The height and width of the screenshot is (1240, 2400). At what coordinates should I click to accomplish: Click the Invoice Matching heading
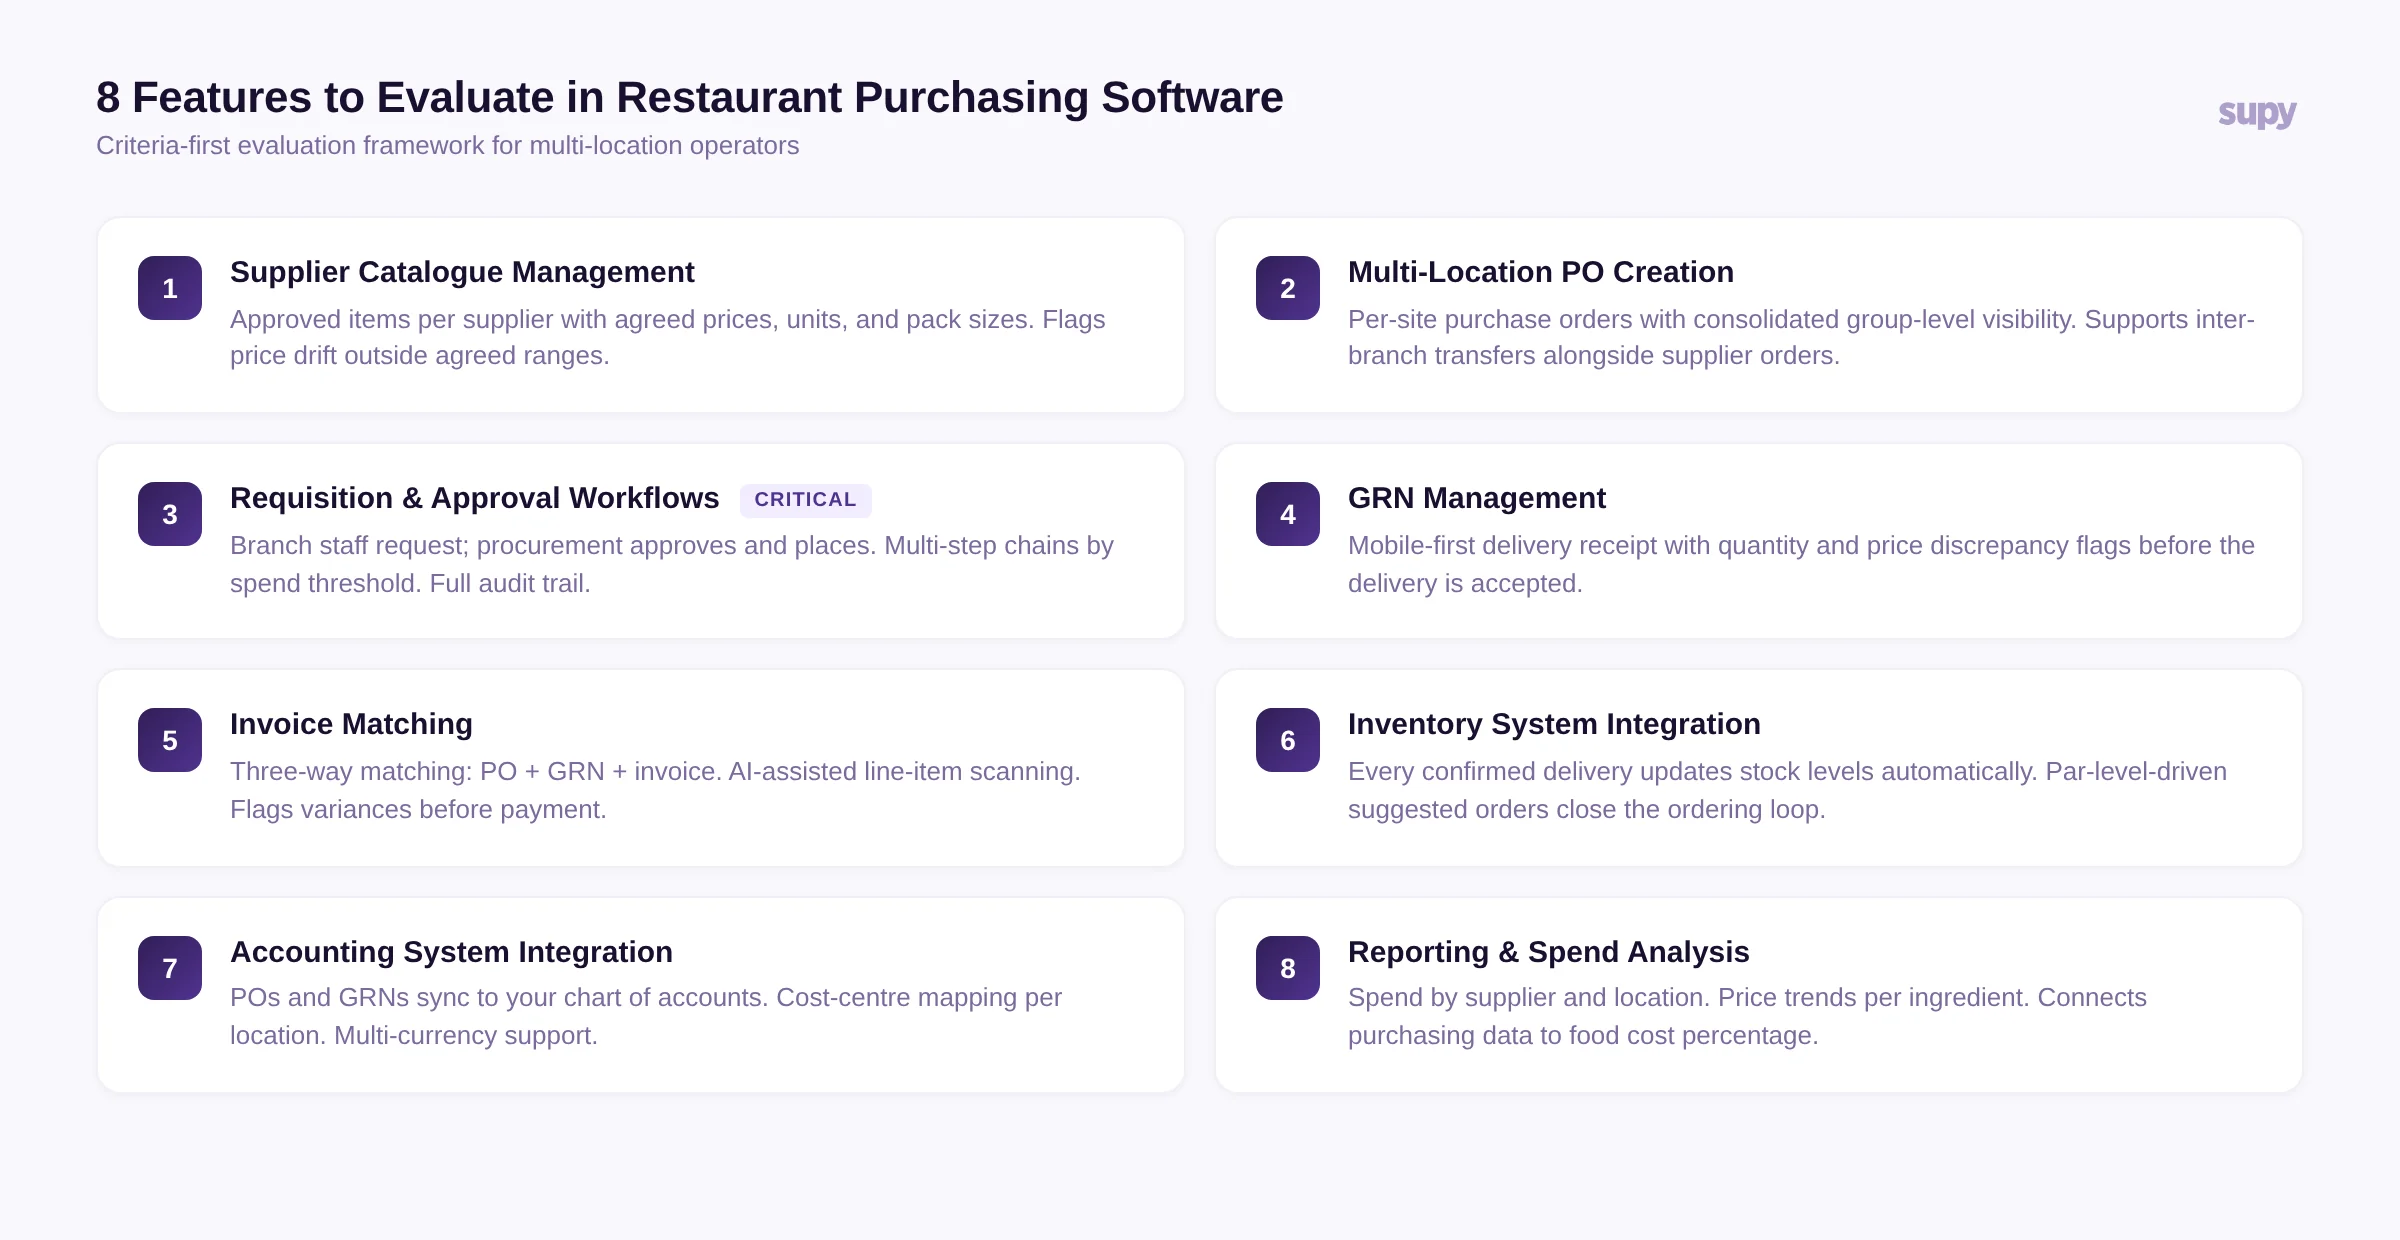pos(351,724)
